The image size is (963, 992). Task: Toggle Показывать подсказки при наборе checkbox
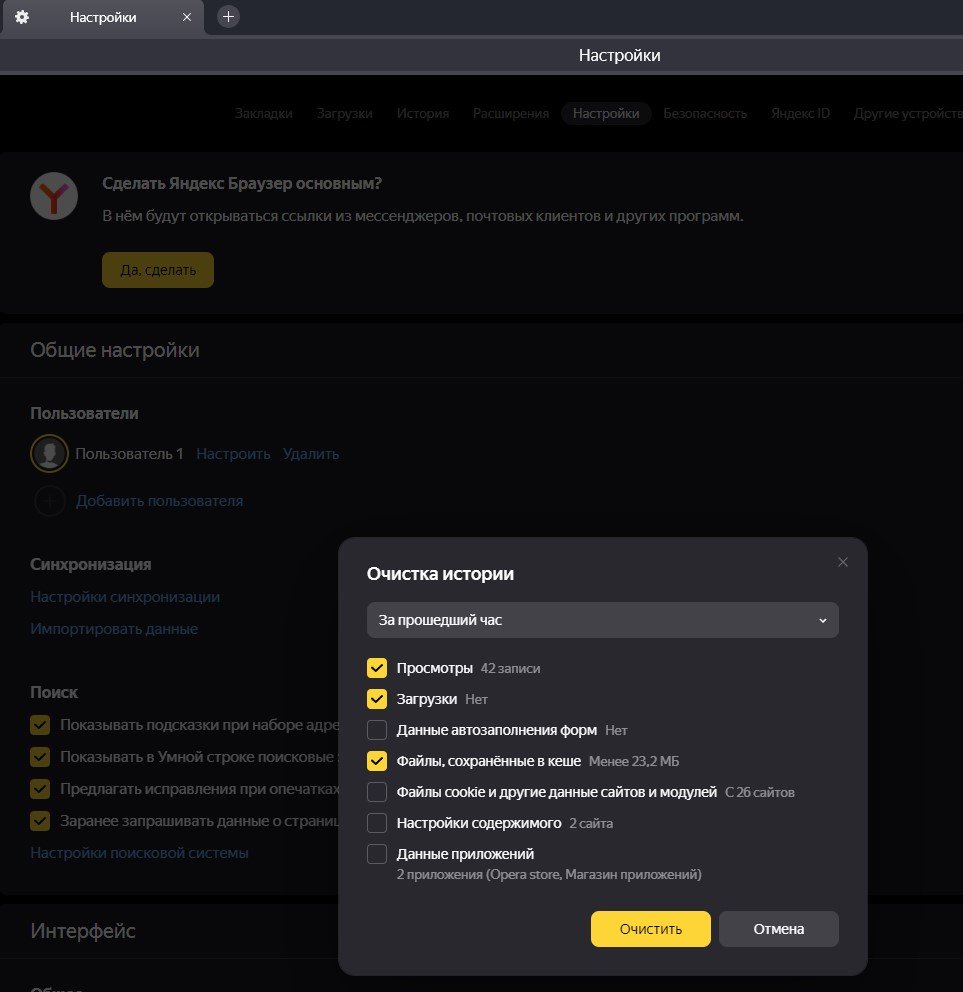click(40, 725)
